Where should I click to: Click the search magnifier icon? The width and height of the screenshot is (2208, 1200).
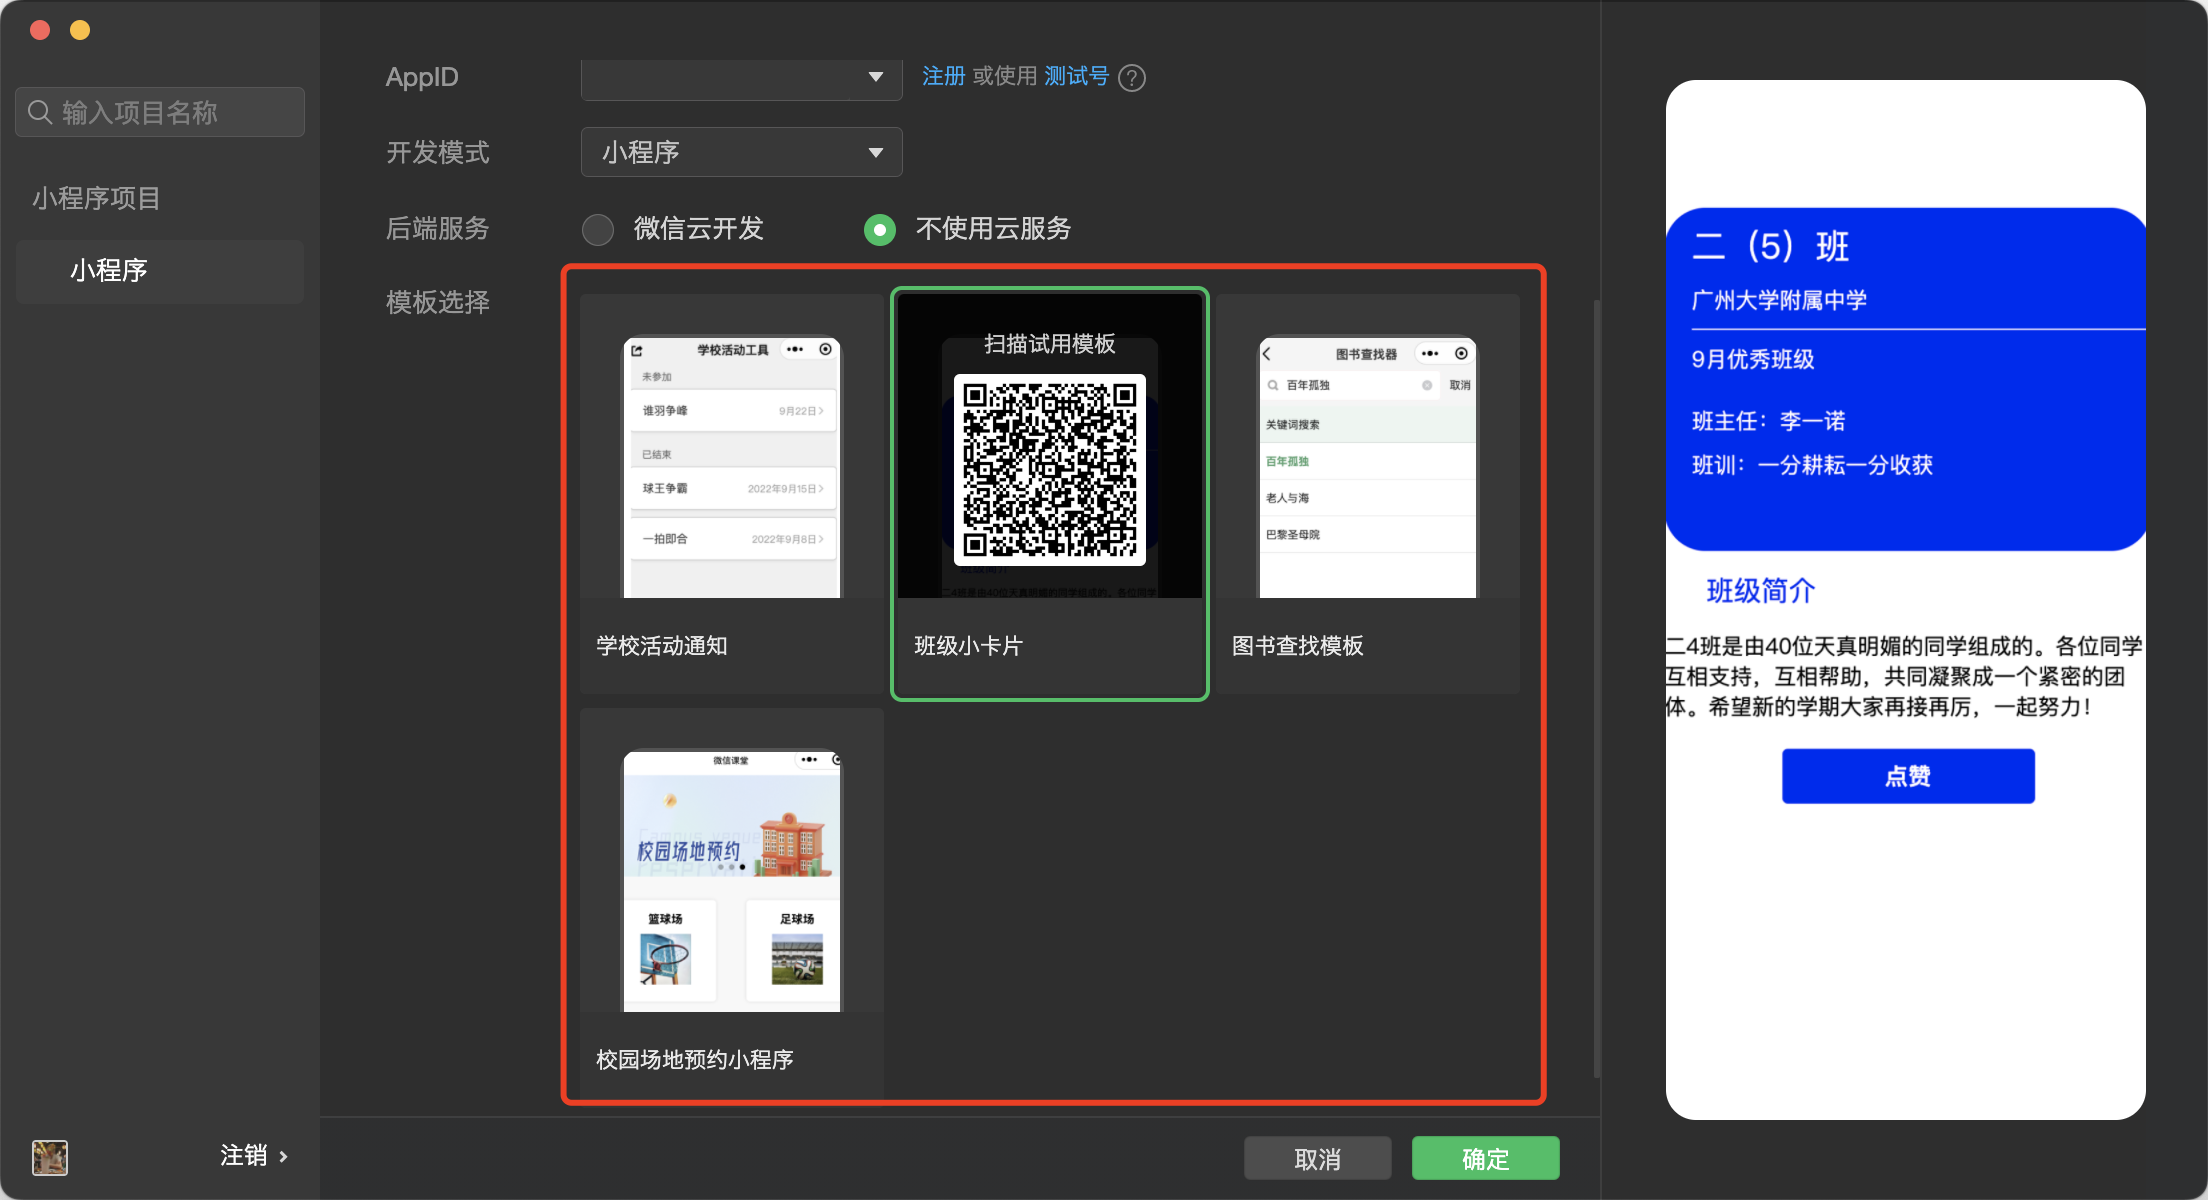pos(40,112)
